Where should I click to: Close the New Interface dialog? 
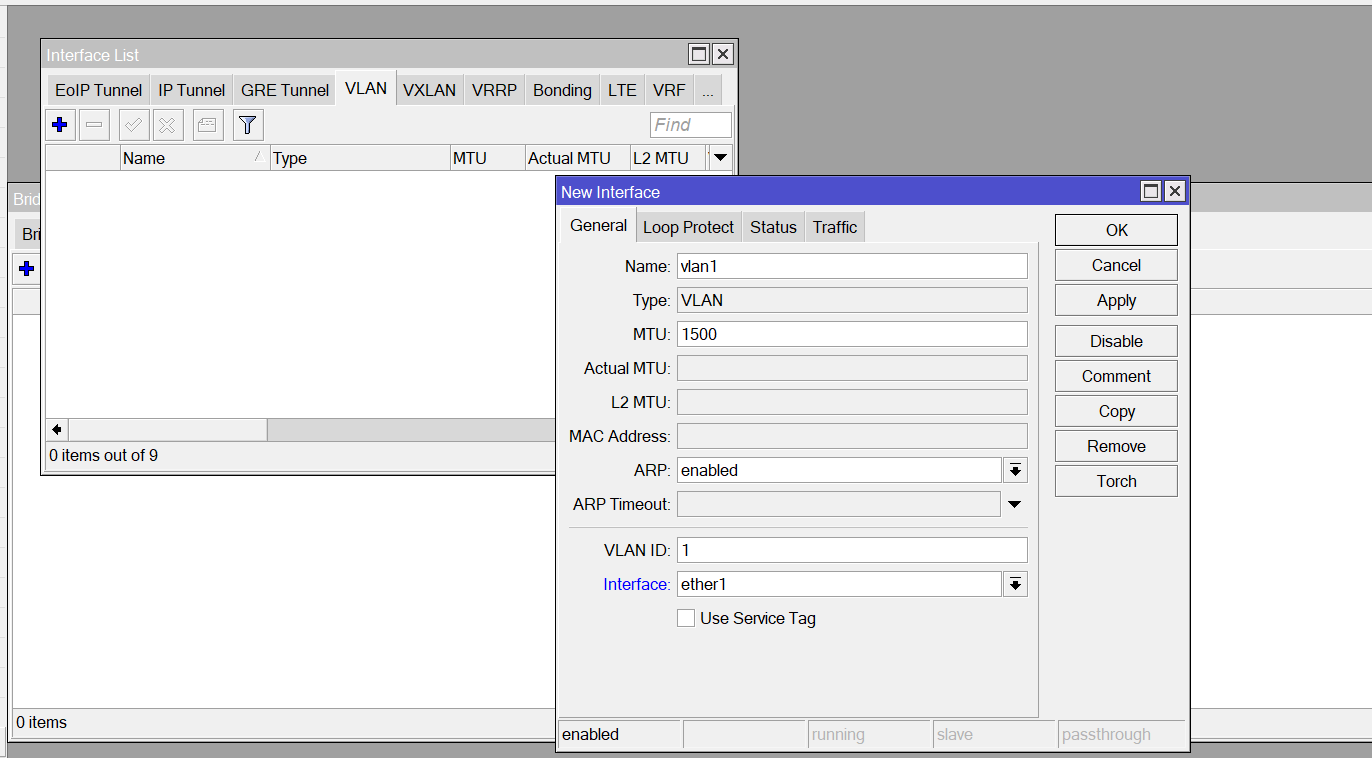[1175, 191]
